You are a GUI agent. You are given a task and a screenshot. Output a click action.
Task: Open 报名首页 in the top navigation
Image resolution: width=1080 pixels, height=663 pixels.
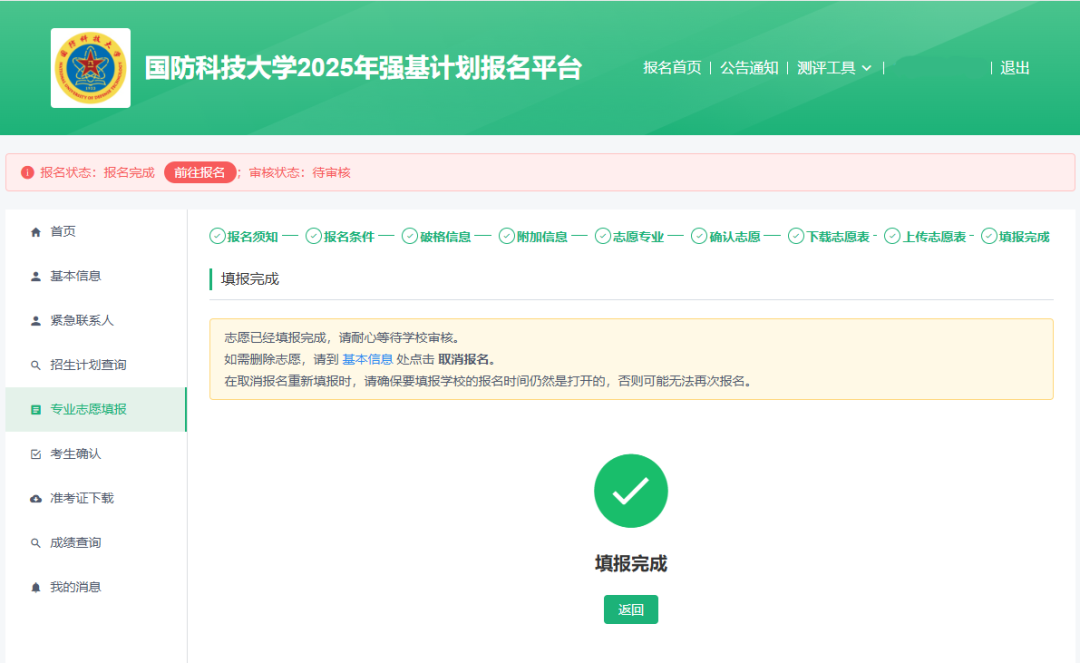672,67
